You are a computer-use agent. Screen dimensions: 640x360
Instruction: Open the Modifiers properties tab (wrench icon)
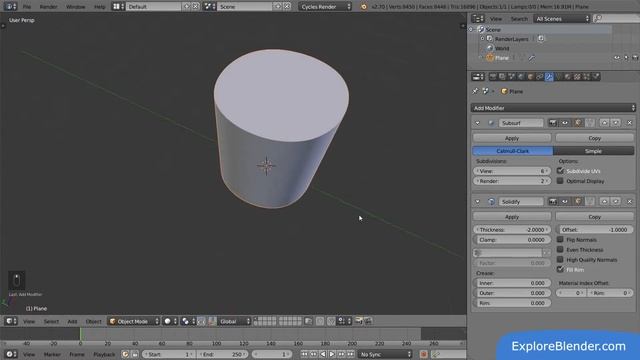click(x=549, y=77)
